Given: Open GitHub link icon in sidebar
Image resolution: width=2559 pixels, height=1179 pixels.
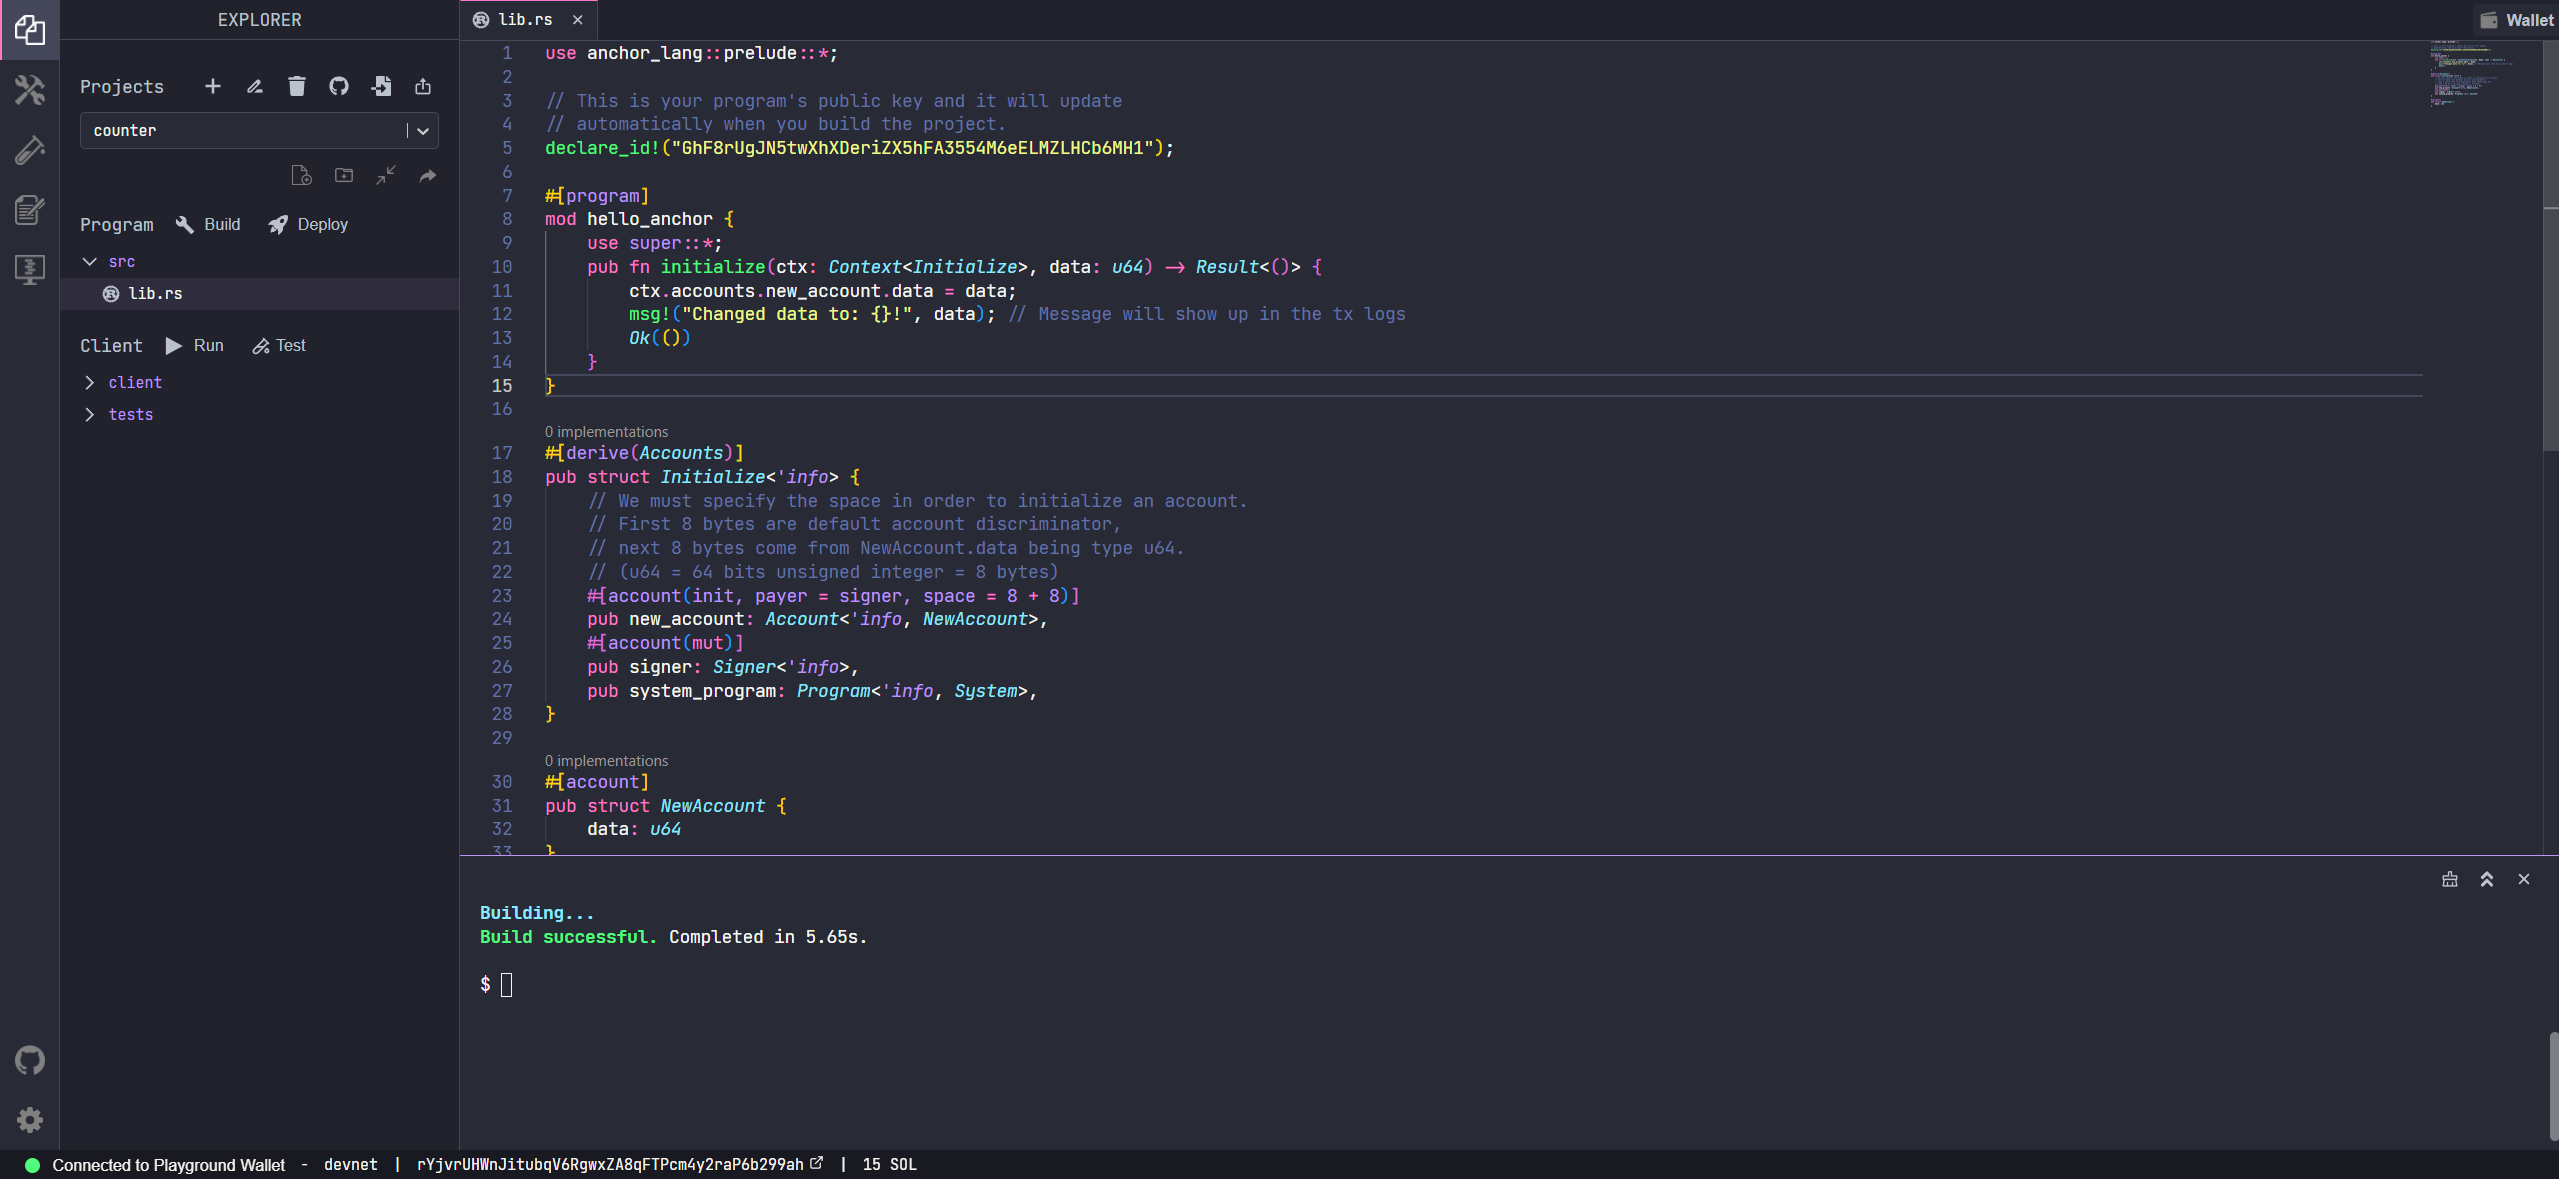Looking at the screenshot, I should [29, 1060].
